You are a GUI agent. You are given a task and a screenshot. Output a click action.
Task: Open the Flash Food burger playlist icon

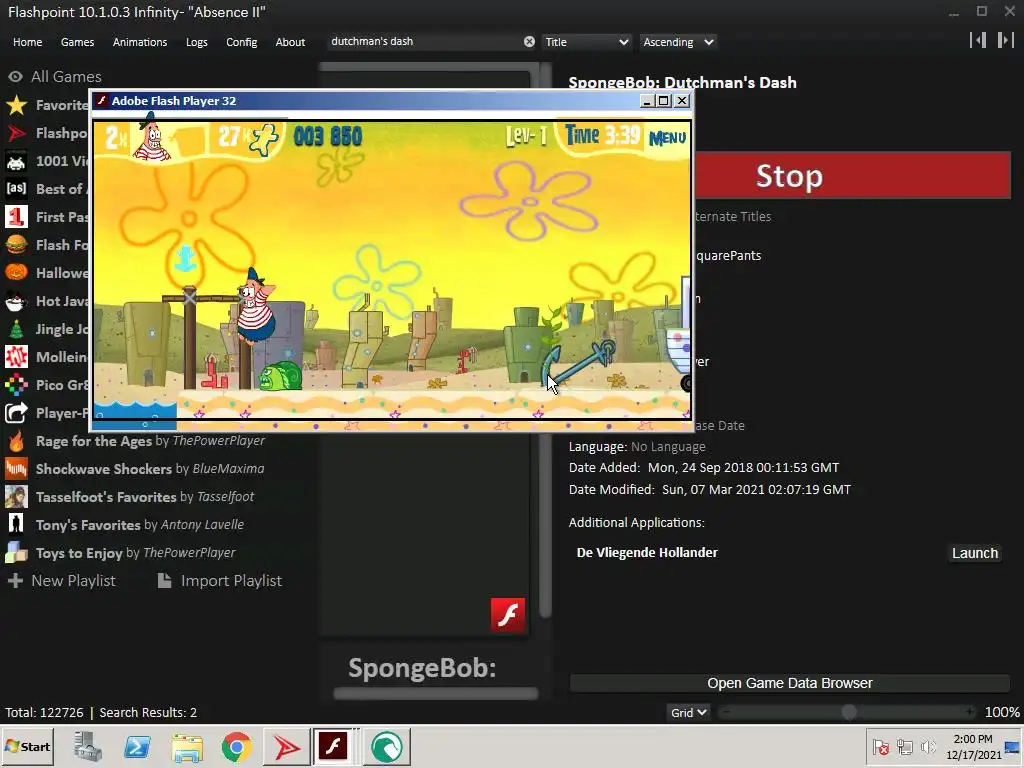click(x=16, y=245)
